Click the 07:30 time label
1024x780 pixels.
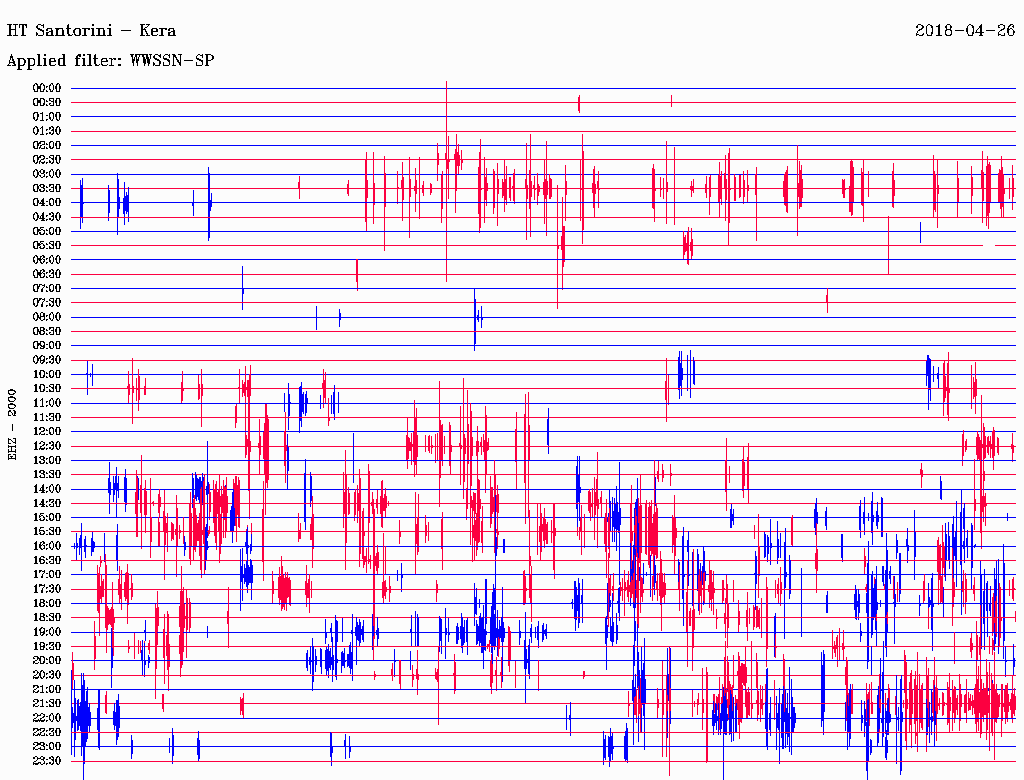coord(47,303)
